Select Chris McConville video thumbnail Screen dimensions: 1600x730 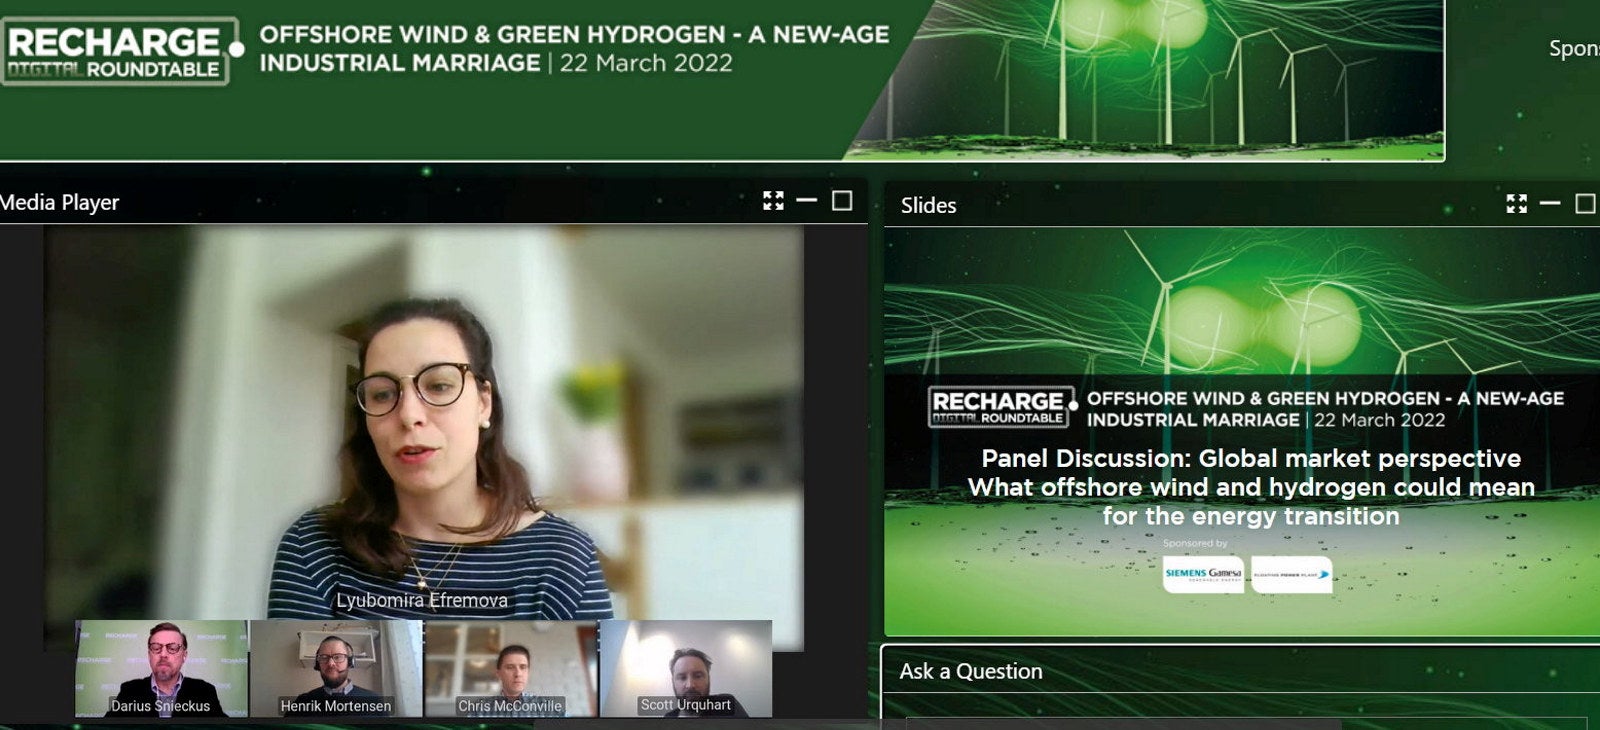(511, 668)
